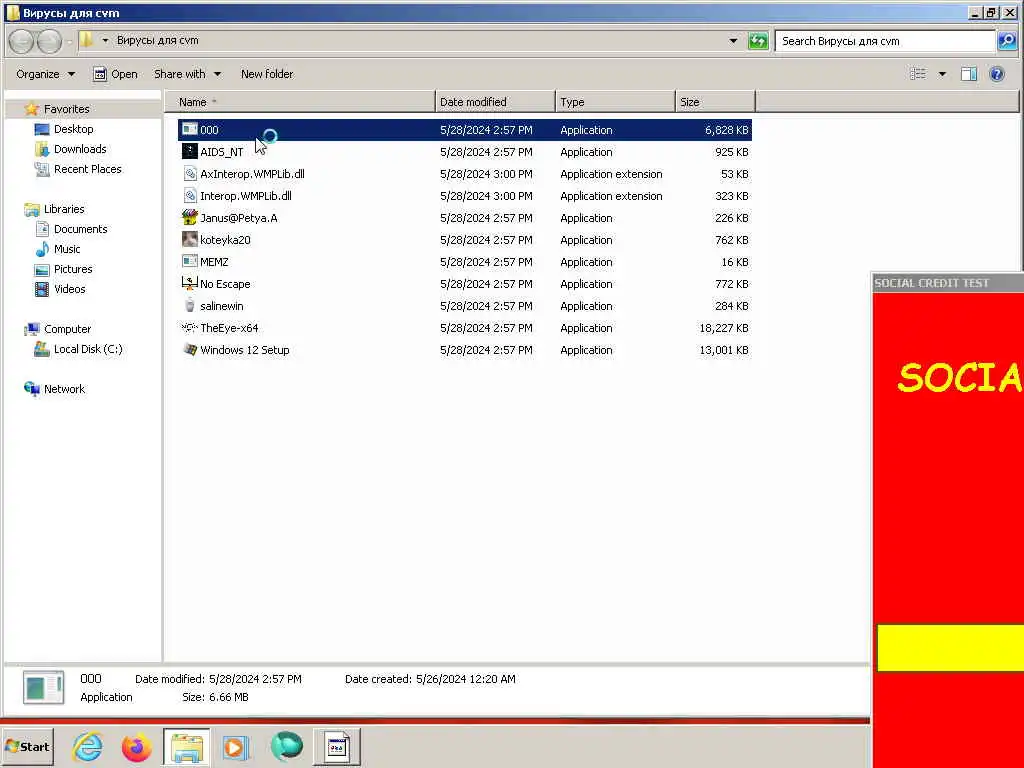Open Local Disk (C:)
1024x768 pixels.
(x=88, y=349)
